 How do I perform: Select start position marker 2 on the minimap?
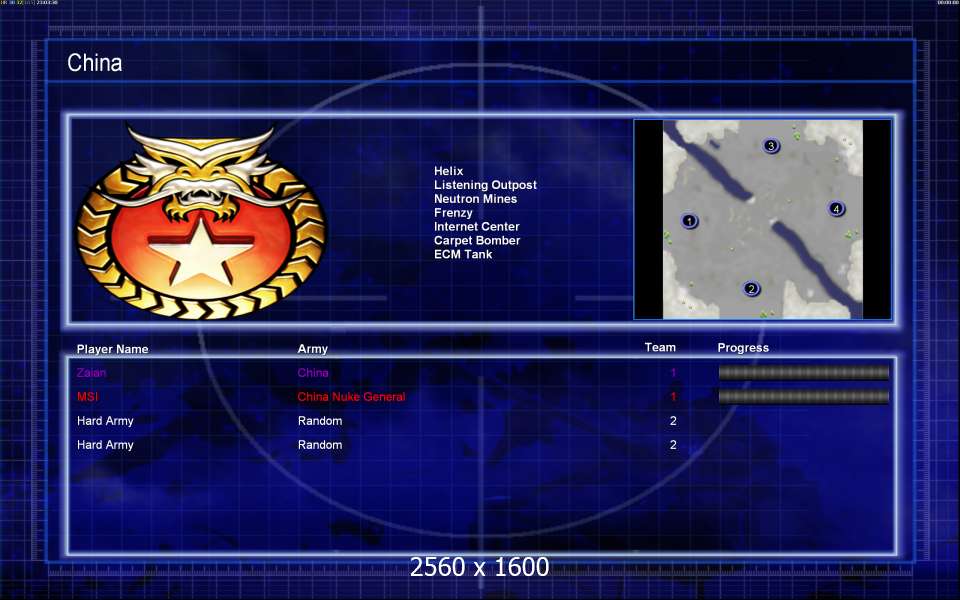751,289
